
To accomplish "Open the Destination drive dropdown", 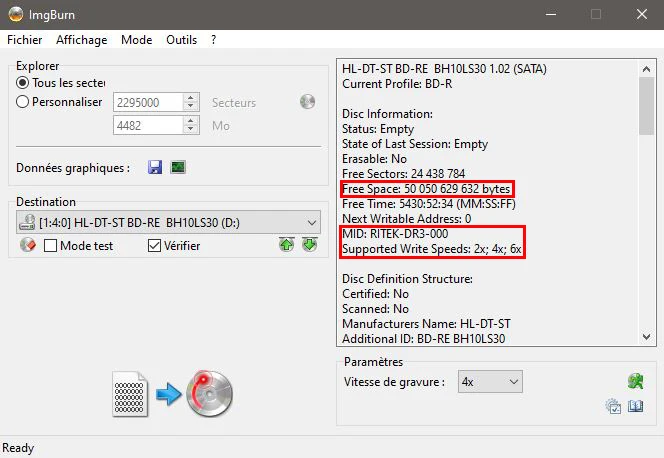I will click(x=169, y=223).
